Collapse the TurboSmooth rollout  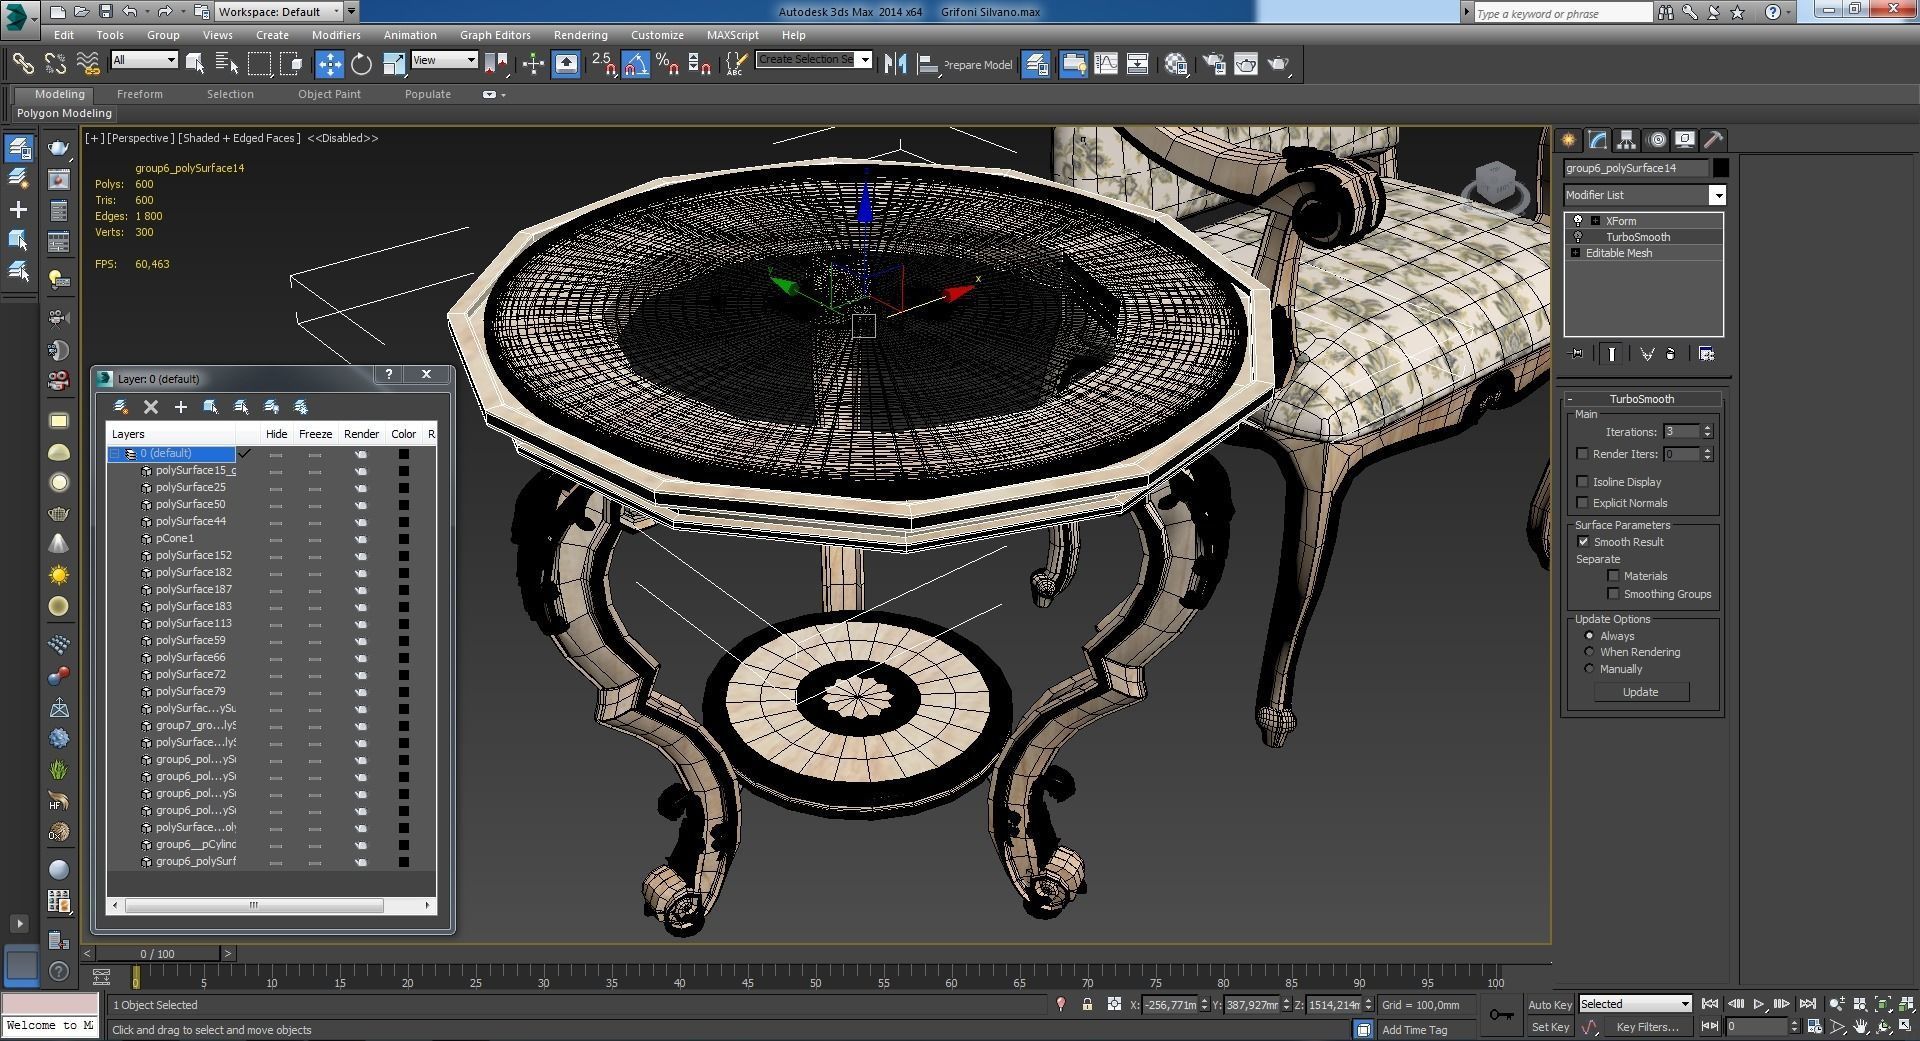pos(1570,399)
